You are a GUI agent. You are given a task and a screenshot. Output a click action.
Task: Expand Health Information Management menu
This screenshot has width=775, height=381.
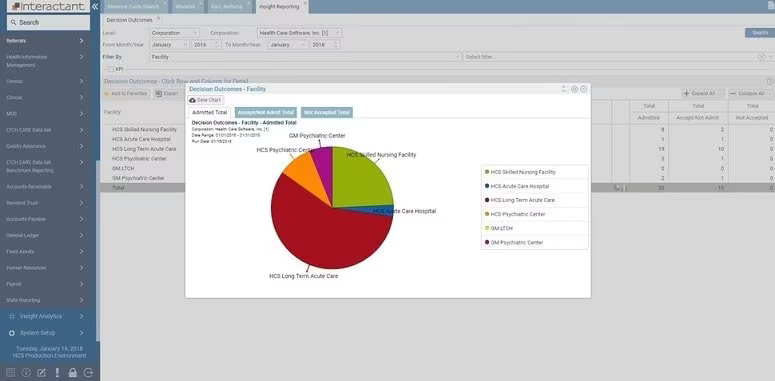[46, 61]
